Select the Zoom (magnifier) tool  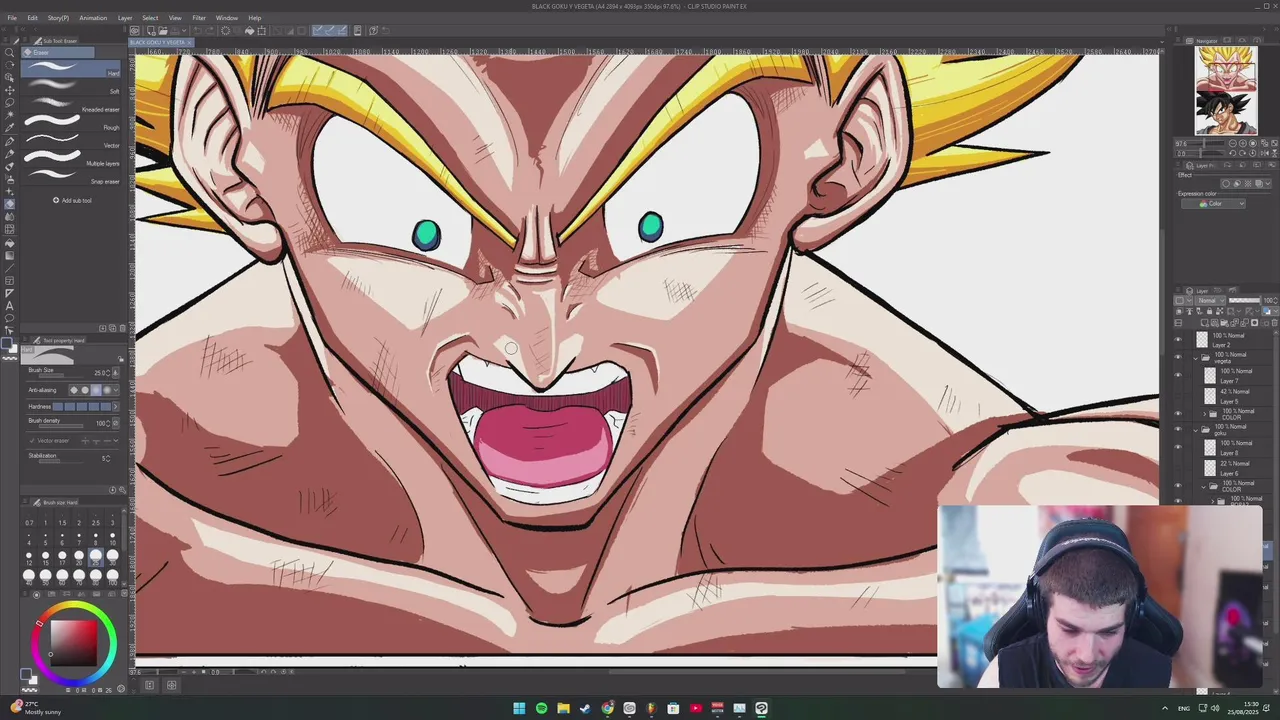[9, 52]
